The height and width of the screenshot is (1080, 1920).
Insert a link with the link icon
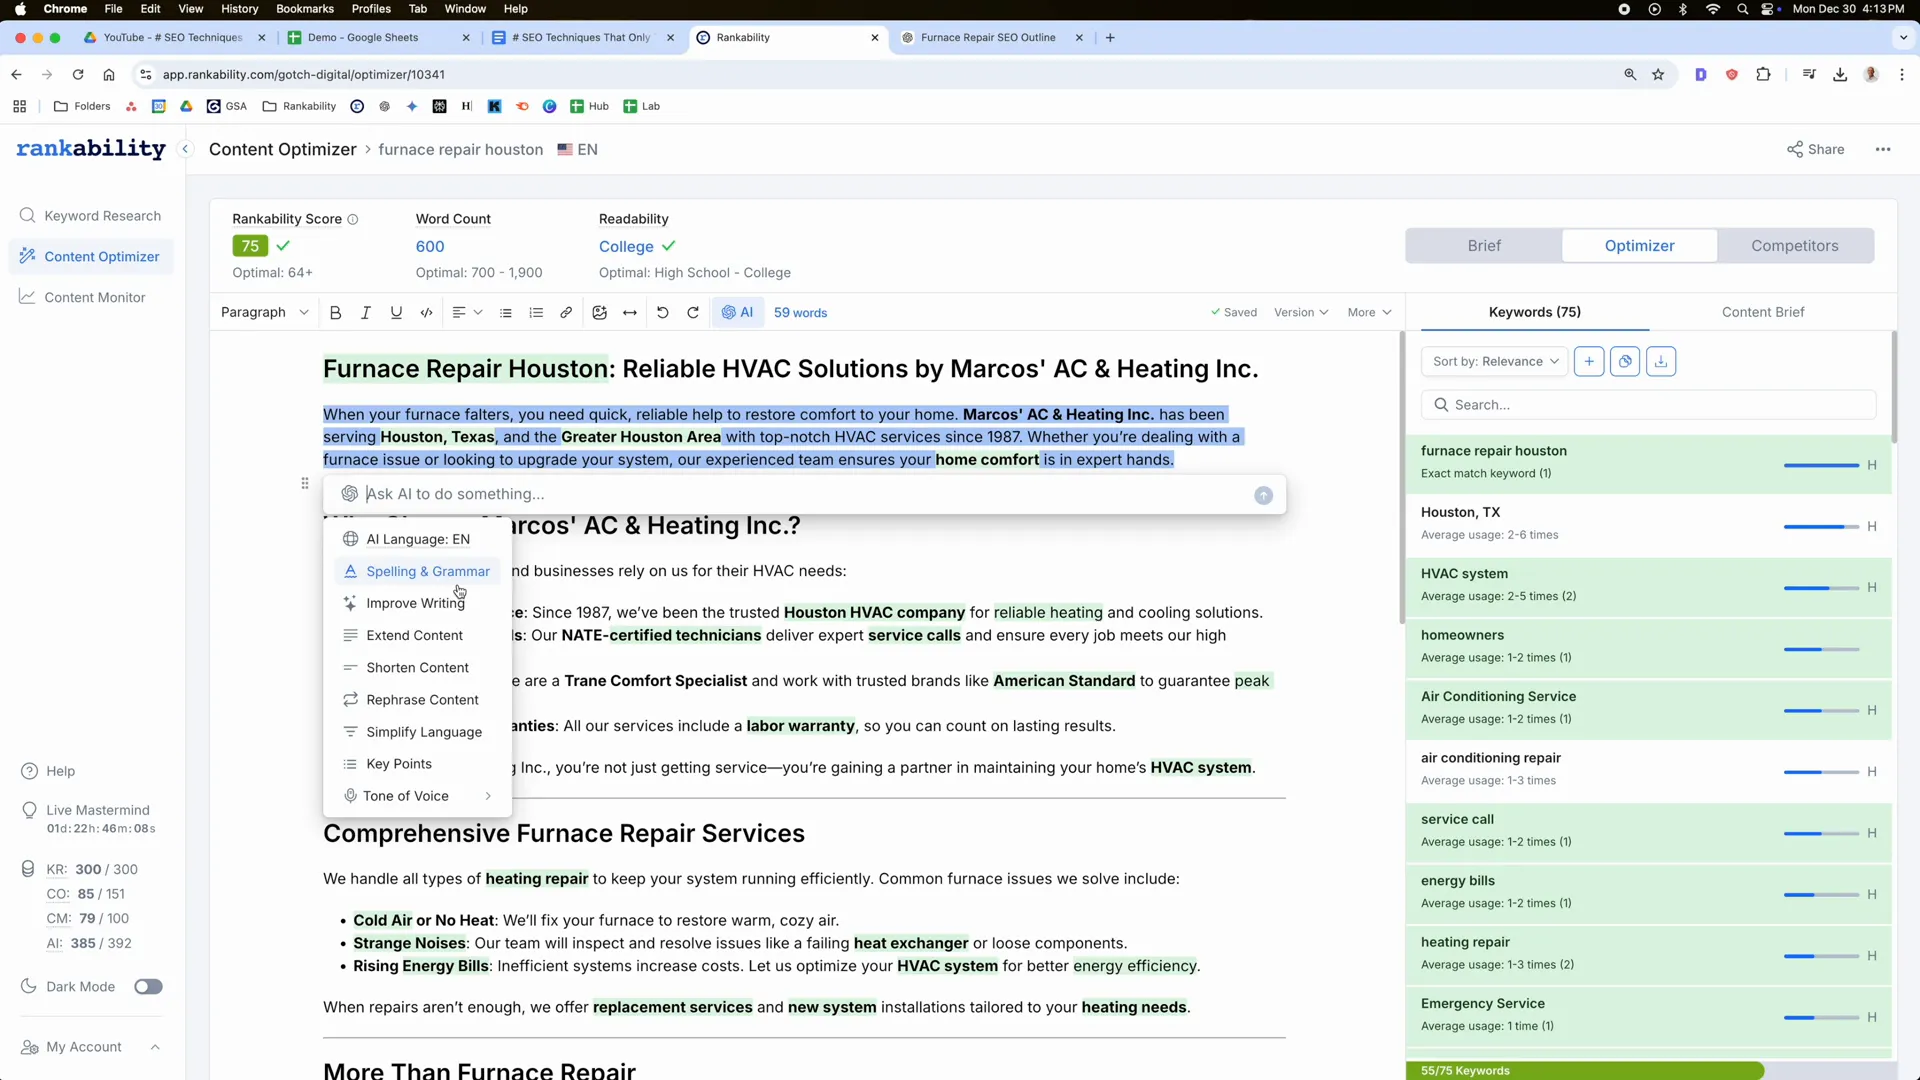[566, 313]
